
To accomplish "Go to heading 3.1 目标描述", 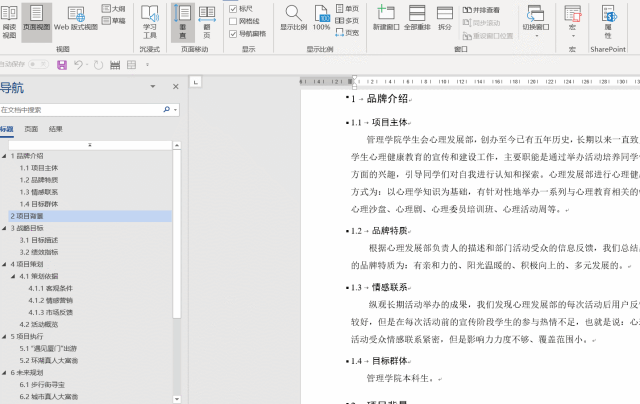I will tap(39, 240).
